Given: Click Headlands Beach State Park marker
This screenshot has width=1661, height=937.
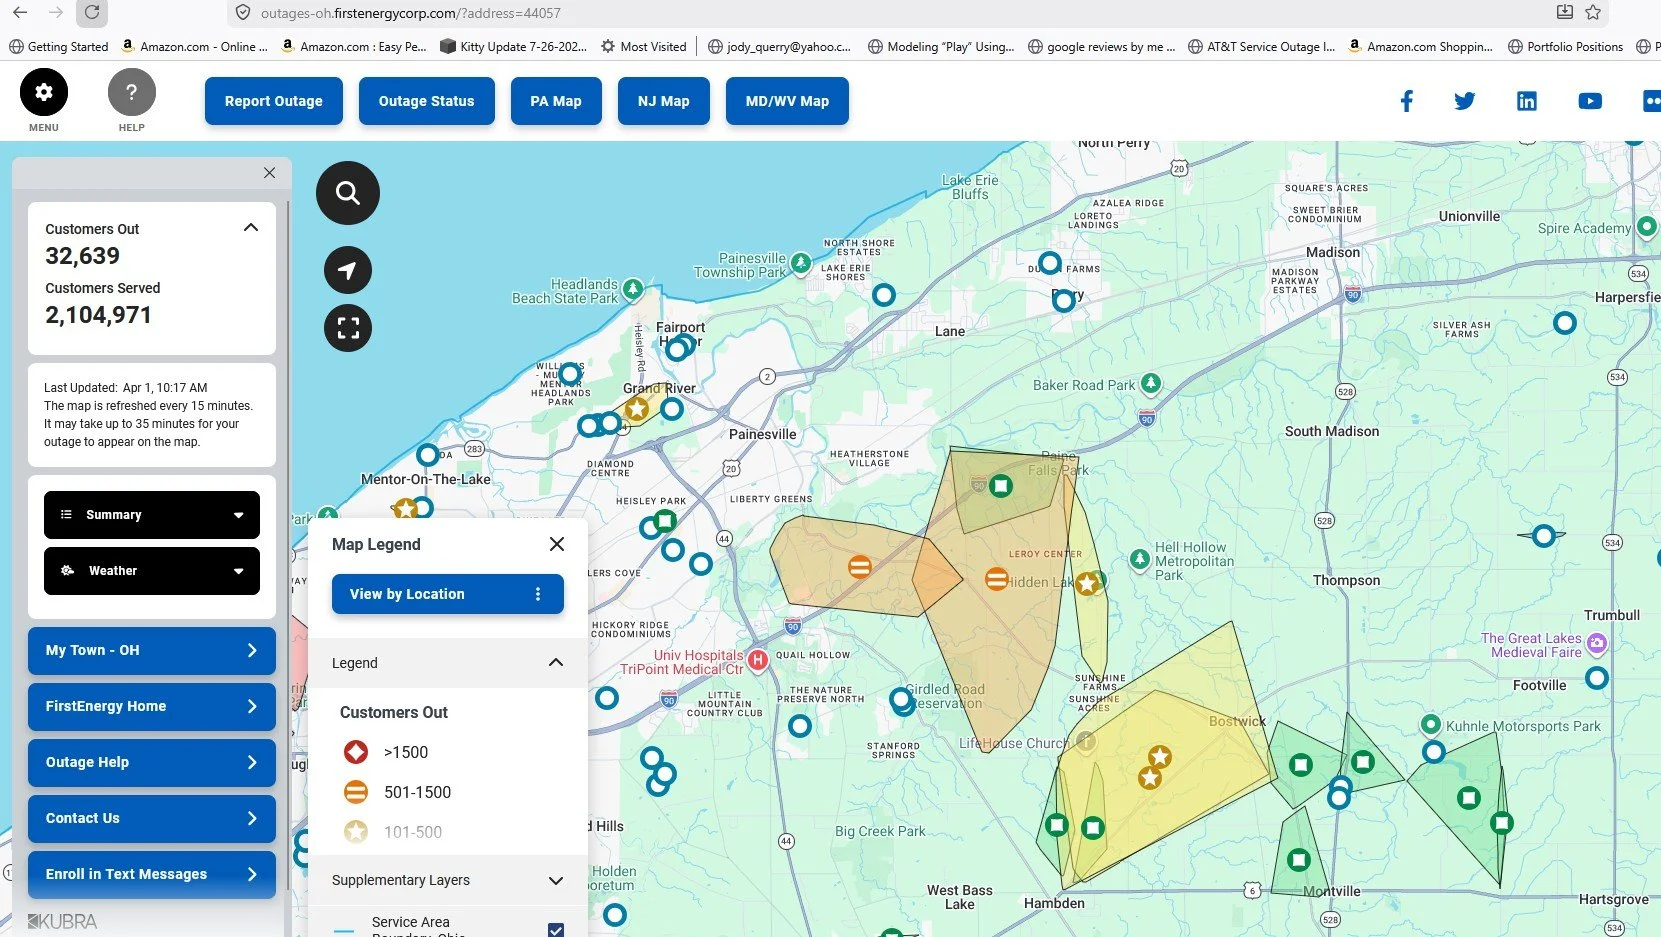Looking at the screenshot, I should coord(633,290).
